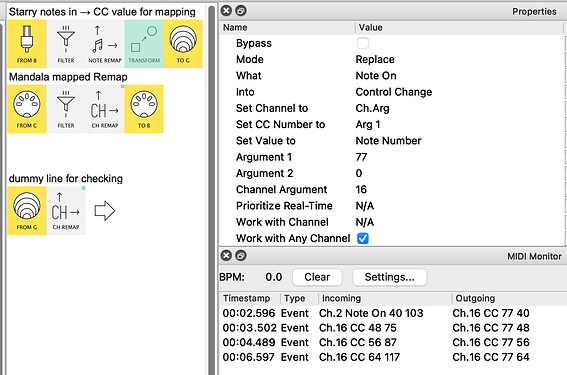This screenshot has height=375, width=567.
Task: Uncheck Work with Any Channel
Action: click(x=363, y=238)
